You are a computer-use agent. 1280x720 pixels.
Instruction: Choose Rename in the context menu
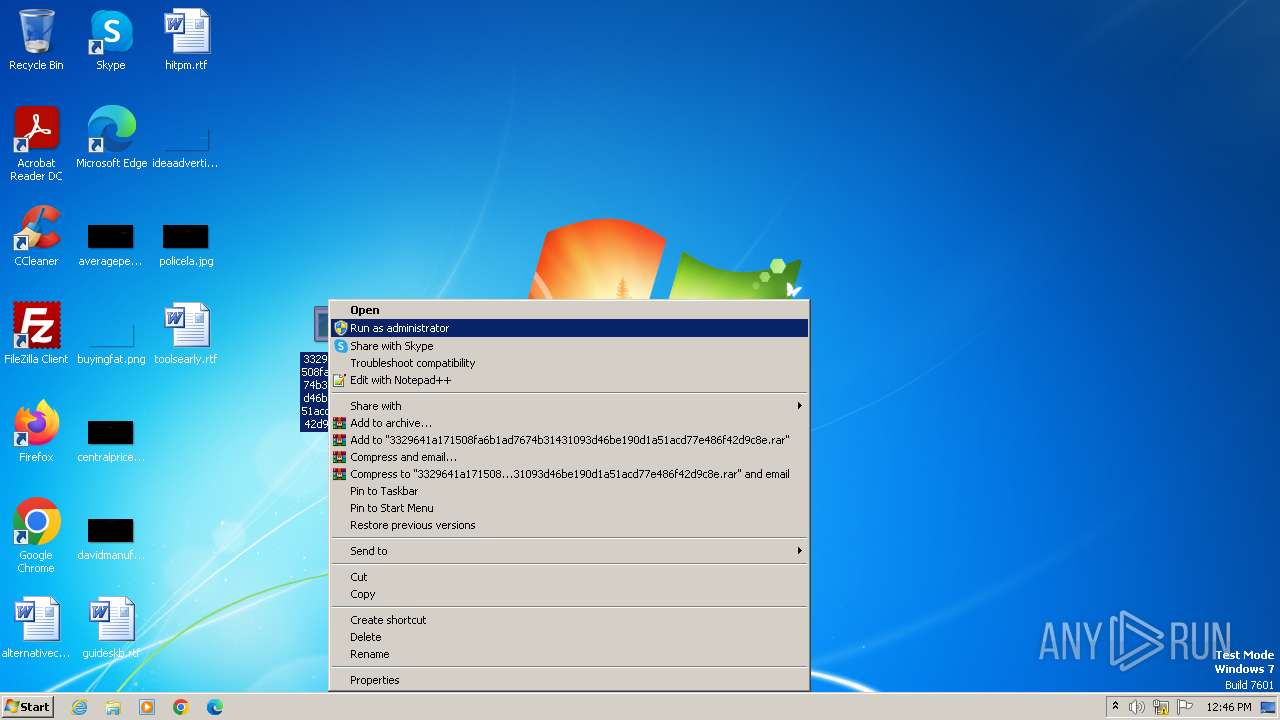(569, 654)
